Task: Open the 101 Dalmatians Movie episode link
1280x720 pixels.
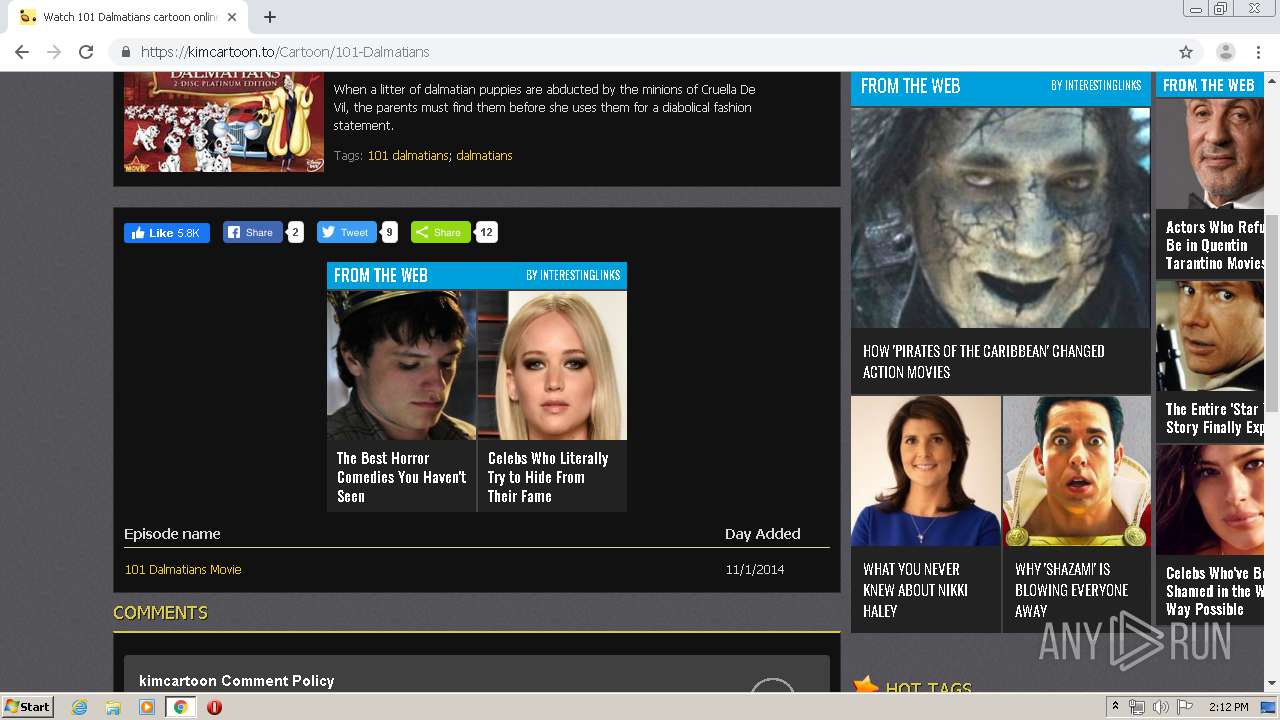Action: [x=183, y=569]
